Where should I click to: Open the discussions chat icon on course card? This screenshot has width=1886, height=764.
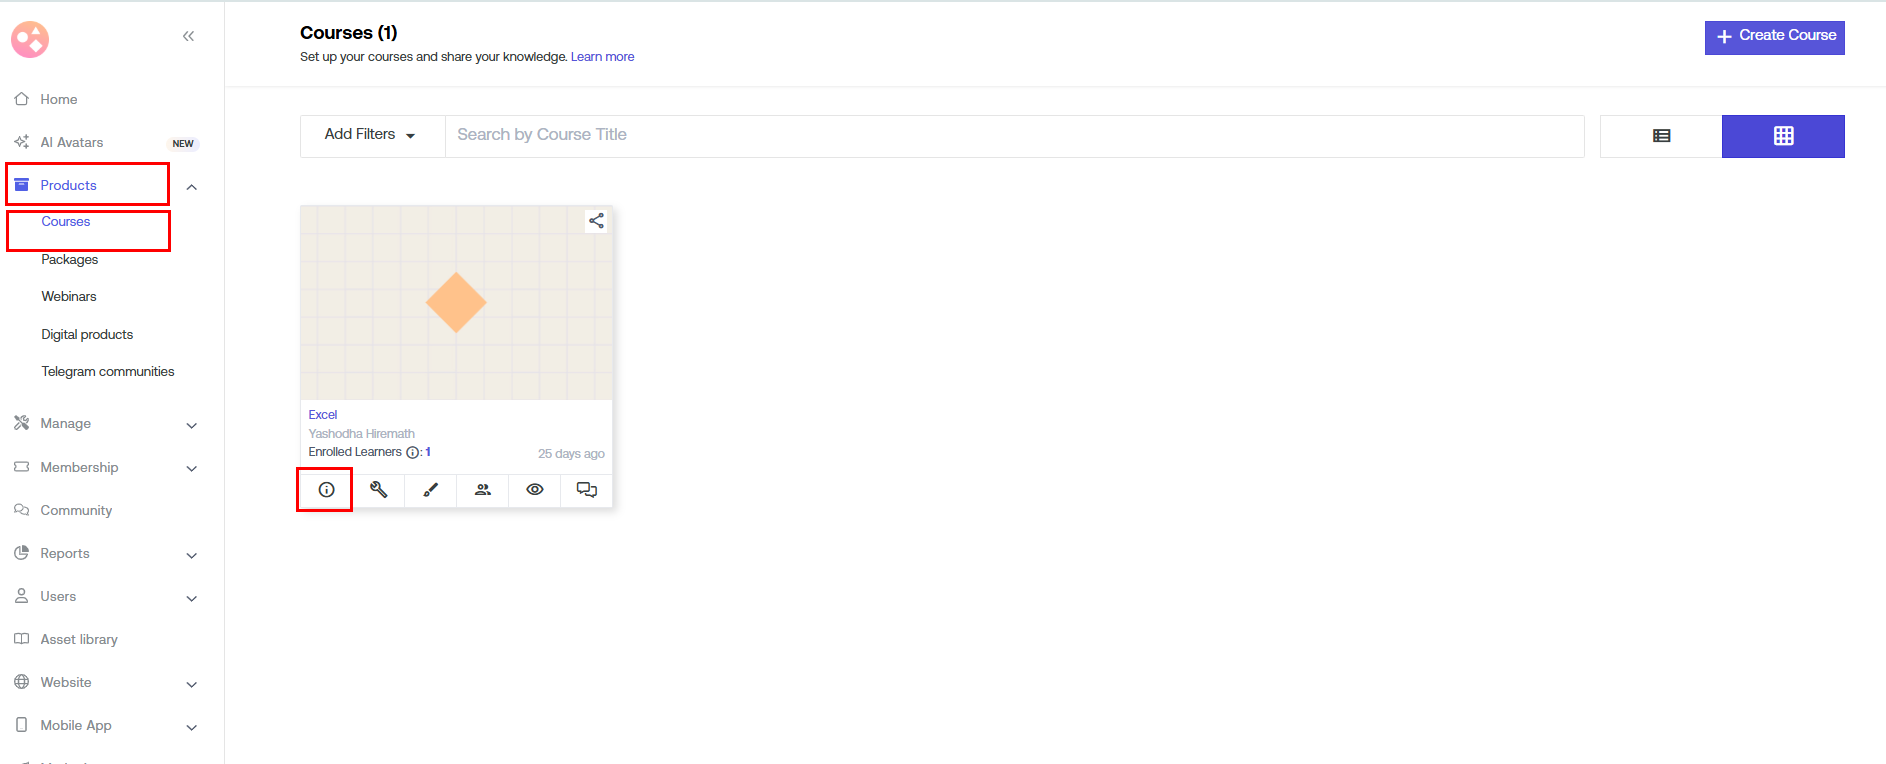coord(587,490)
